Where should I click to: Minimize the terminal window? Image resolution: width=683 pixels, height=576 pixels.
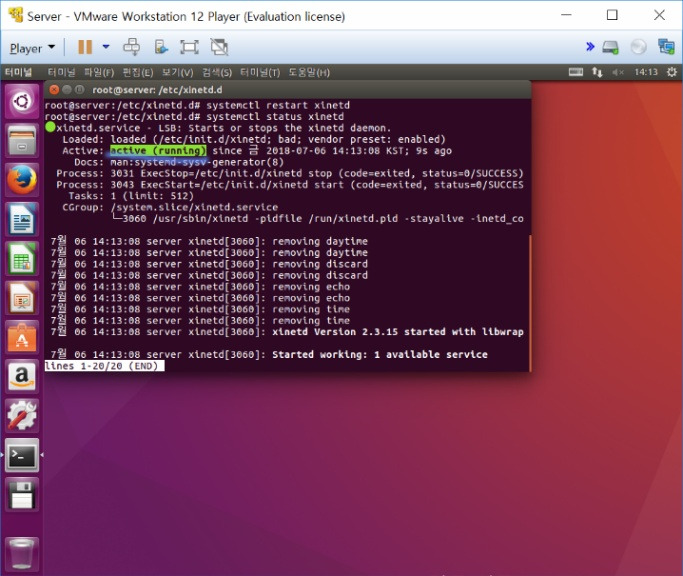click(x=67, y=90)
